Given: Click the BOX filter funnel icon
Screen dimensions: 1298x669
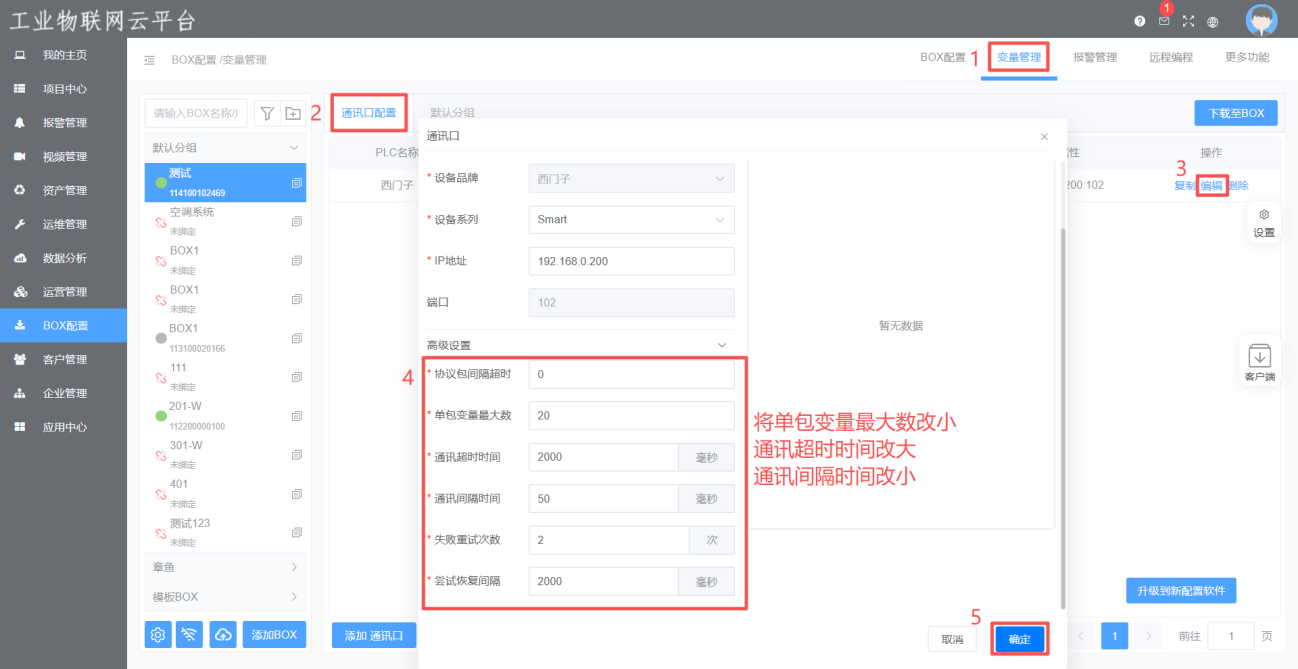Looking at the screenshot, I should click(x=267, y=114).
